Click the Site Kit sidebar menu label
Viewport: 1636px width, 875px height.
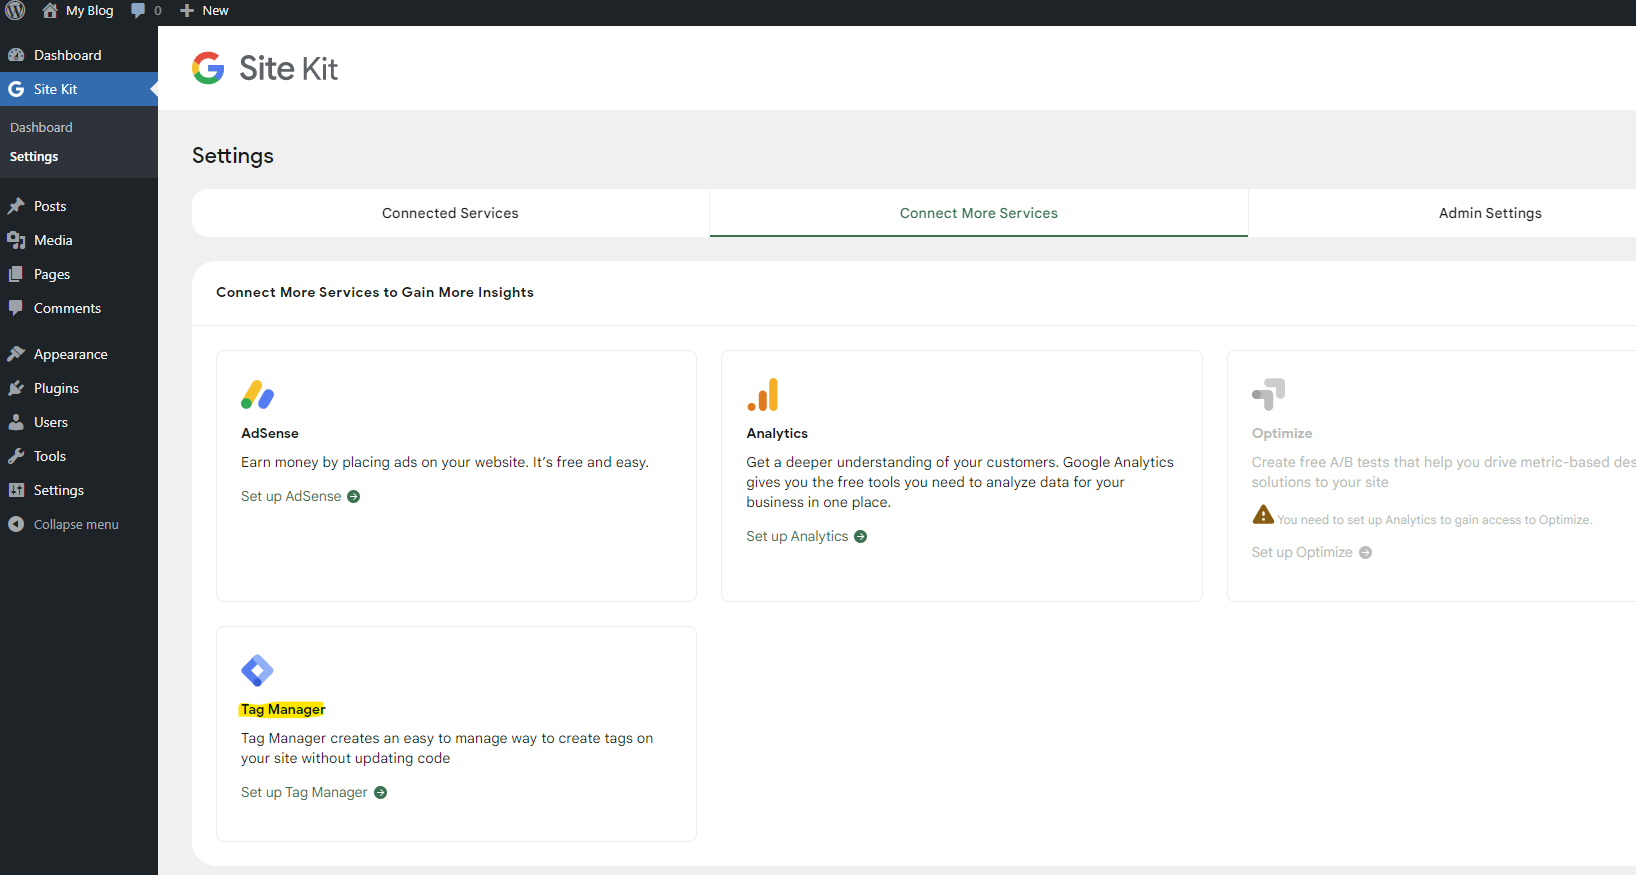pos(55,89)
